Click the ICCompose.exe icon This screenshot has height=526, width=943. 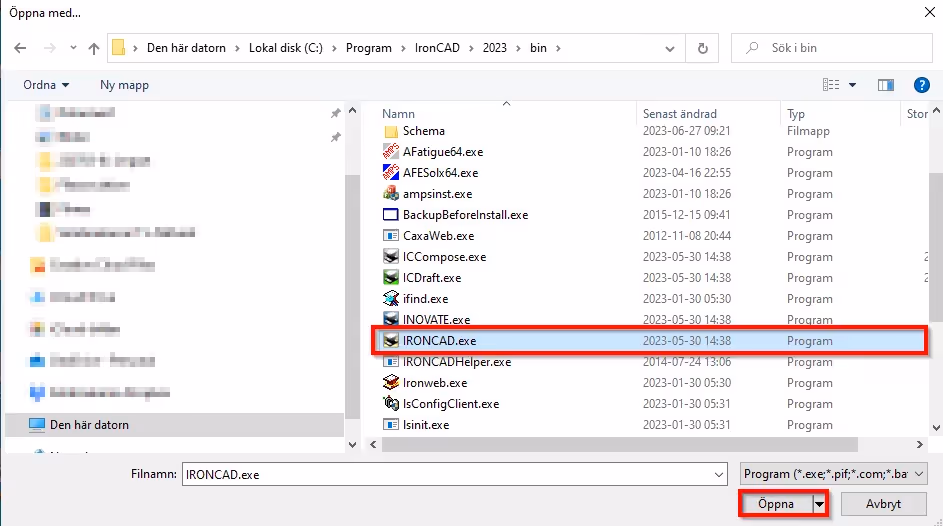click(x=391, y=257)
